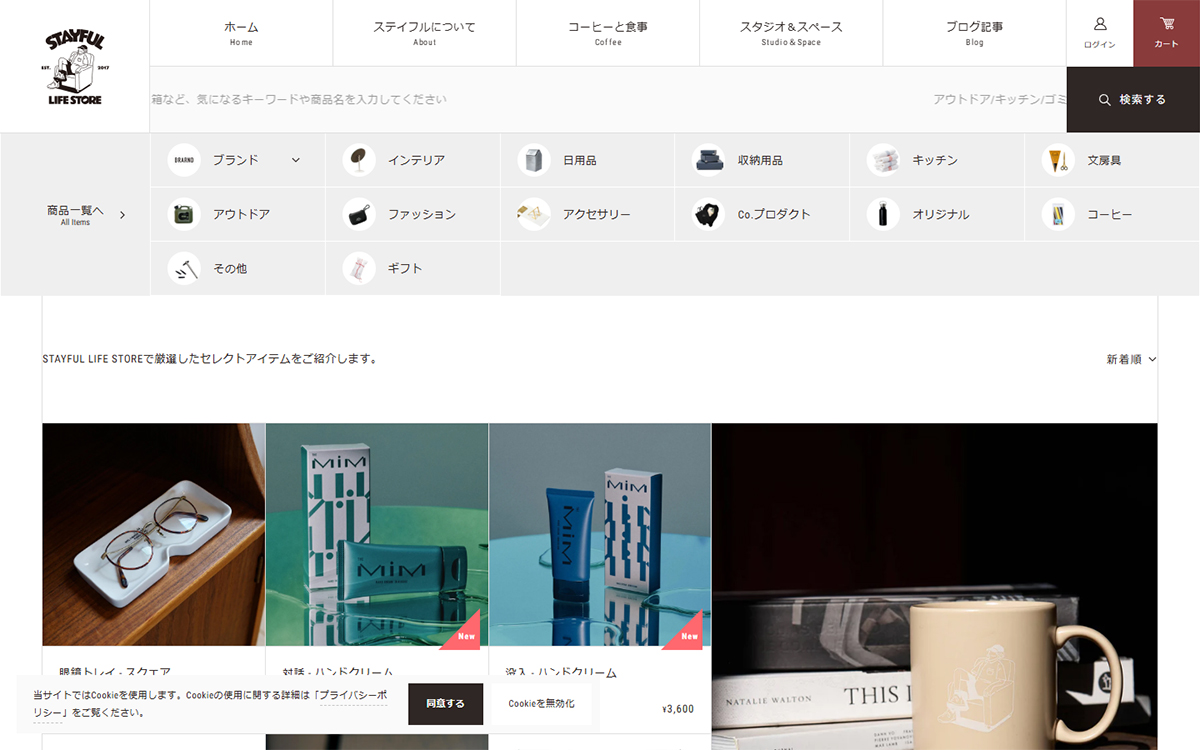Open the 日用品 category icon
Viewport: 1200px width, 750px height.
click(534, 160)
